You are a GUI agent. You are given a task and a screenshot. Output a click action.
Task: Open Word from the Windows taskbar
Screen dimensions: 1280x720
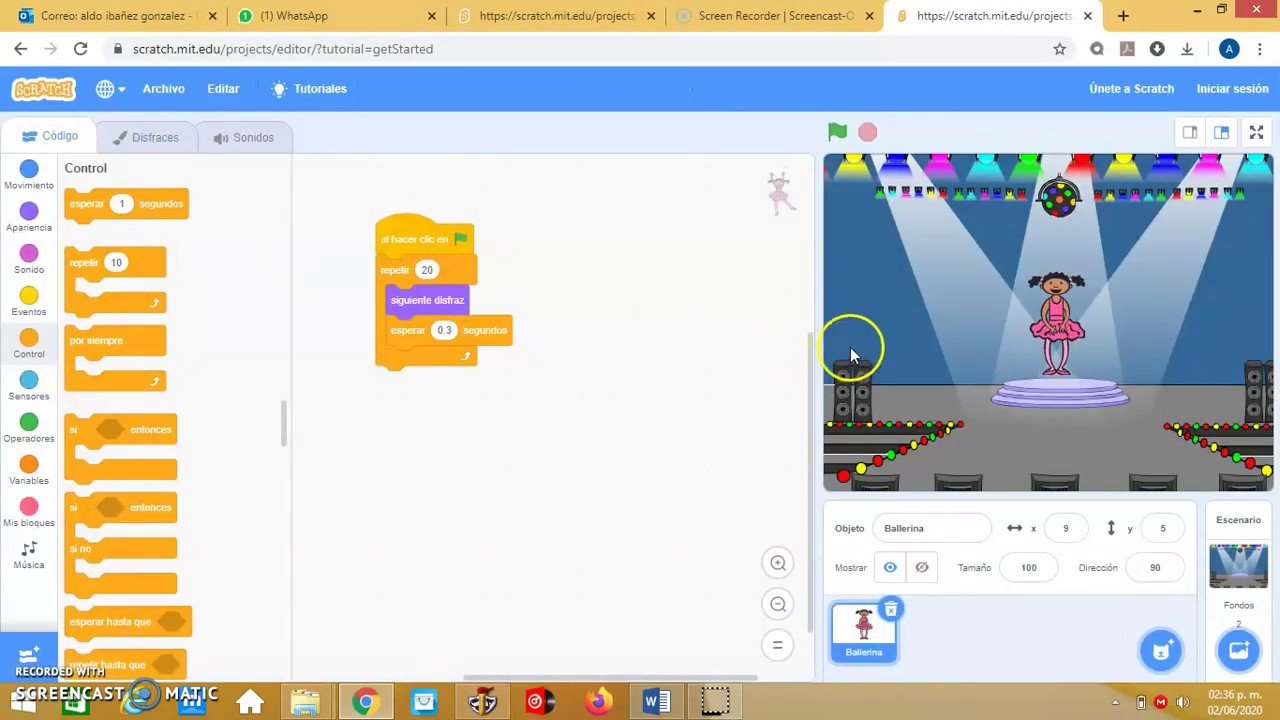[x=657, y=702]
